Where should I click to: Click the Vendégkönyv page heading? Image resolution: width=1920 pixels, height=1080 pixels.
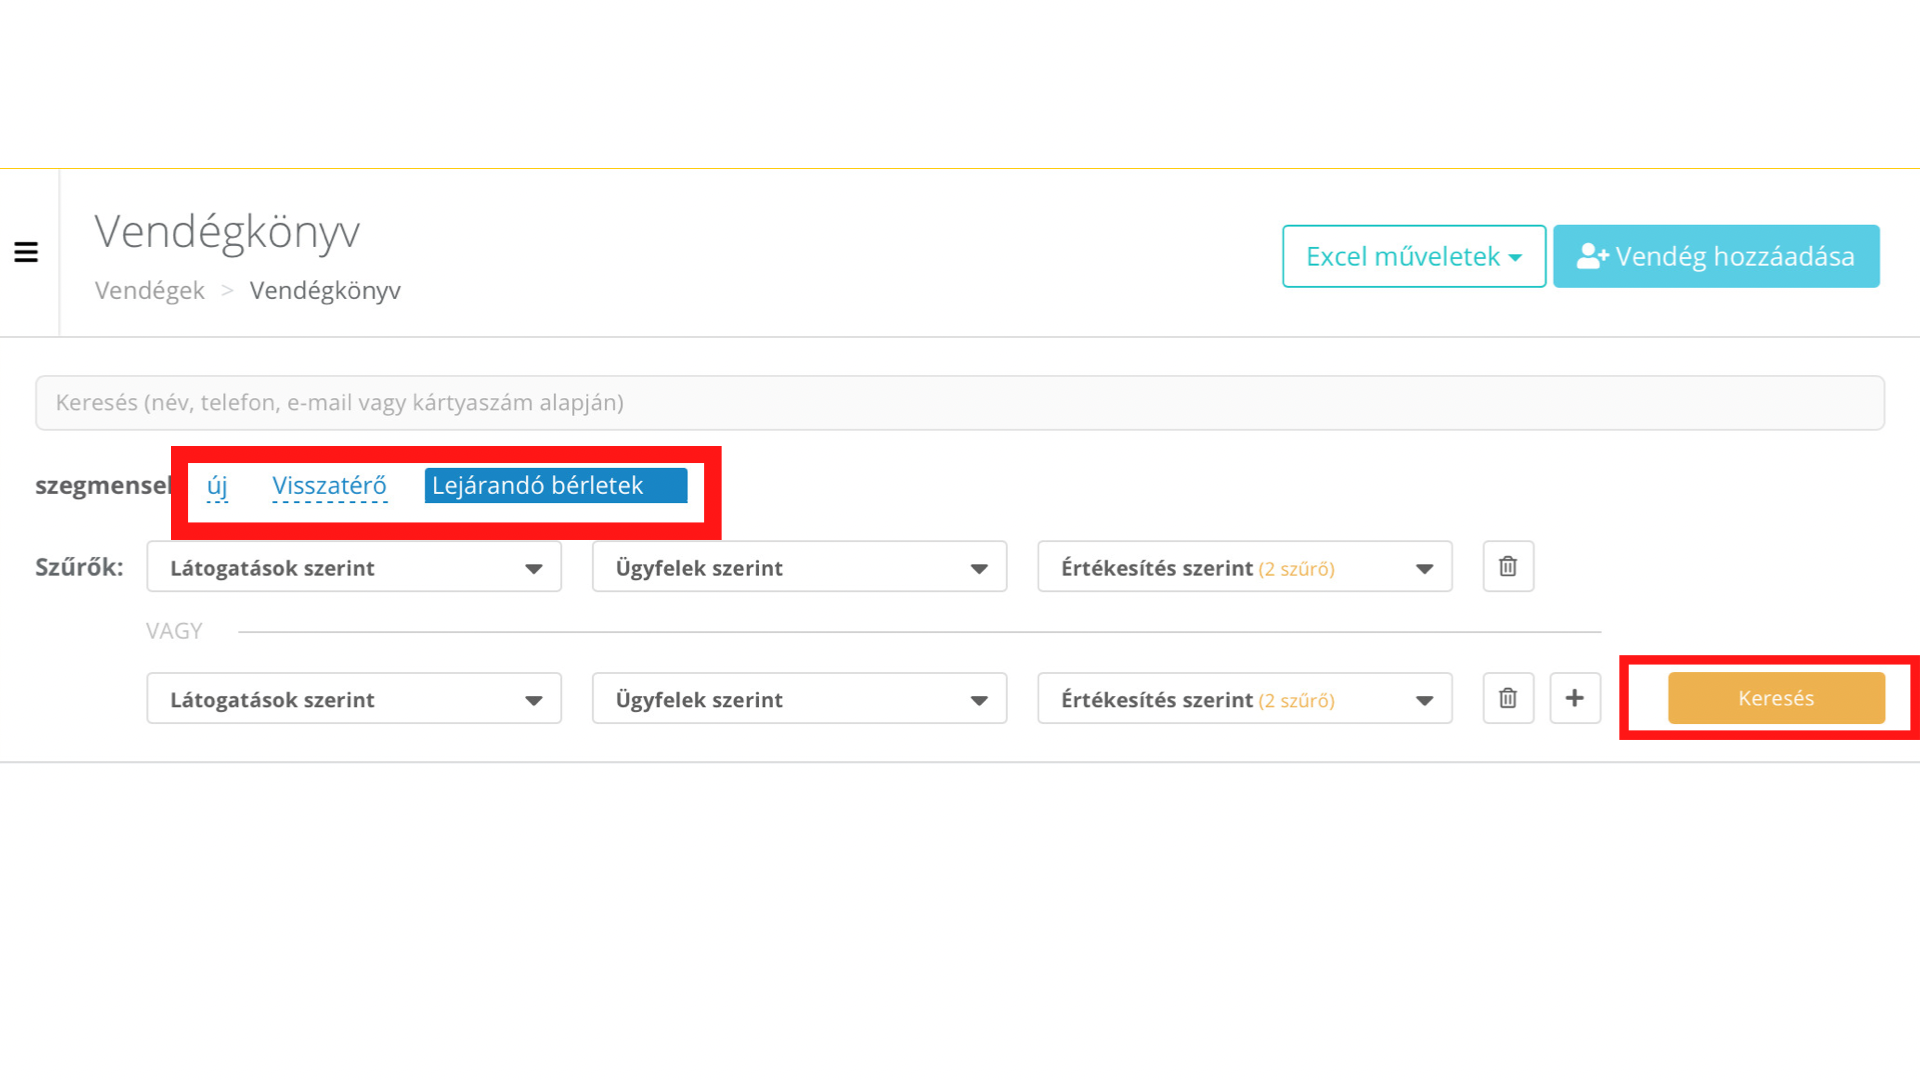pyautogui.click(x=227, y=232)
